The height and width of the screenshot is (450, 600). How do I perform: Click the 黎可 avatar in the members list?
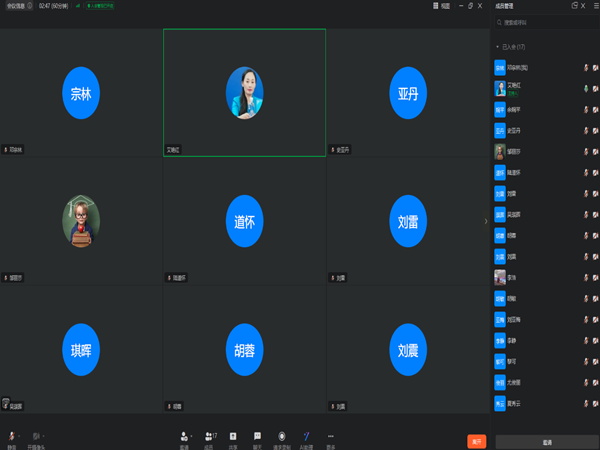point(500,361)
